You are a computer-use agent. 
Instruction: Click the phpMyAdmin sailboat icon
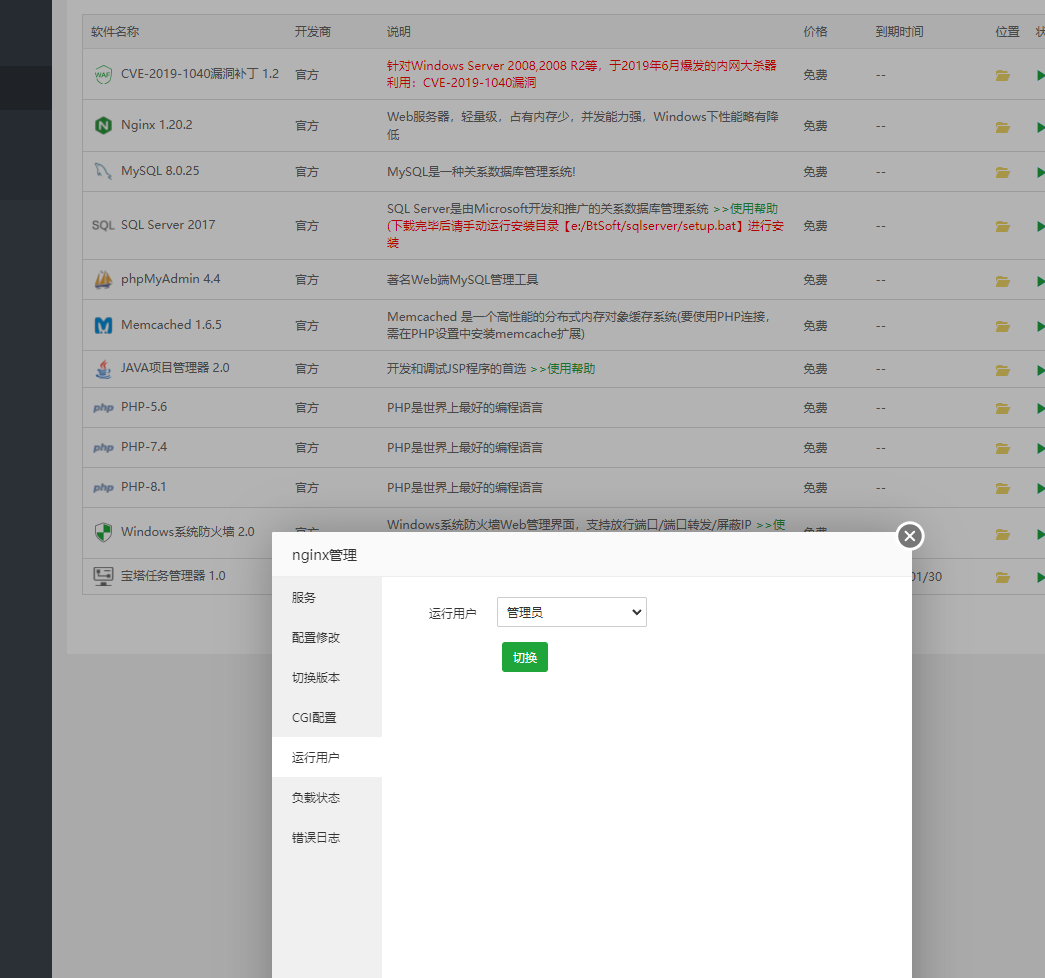coord(103,279)
